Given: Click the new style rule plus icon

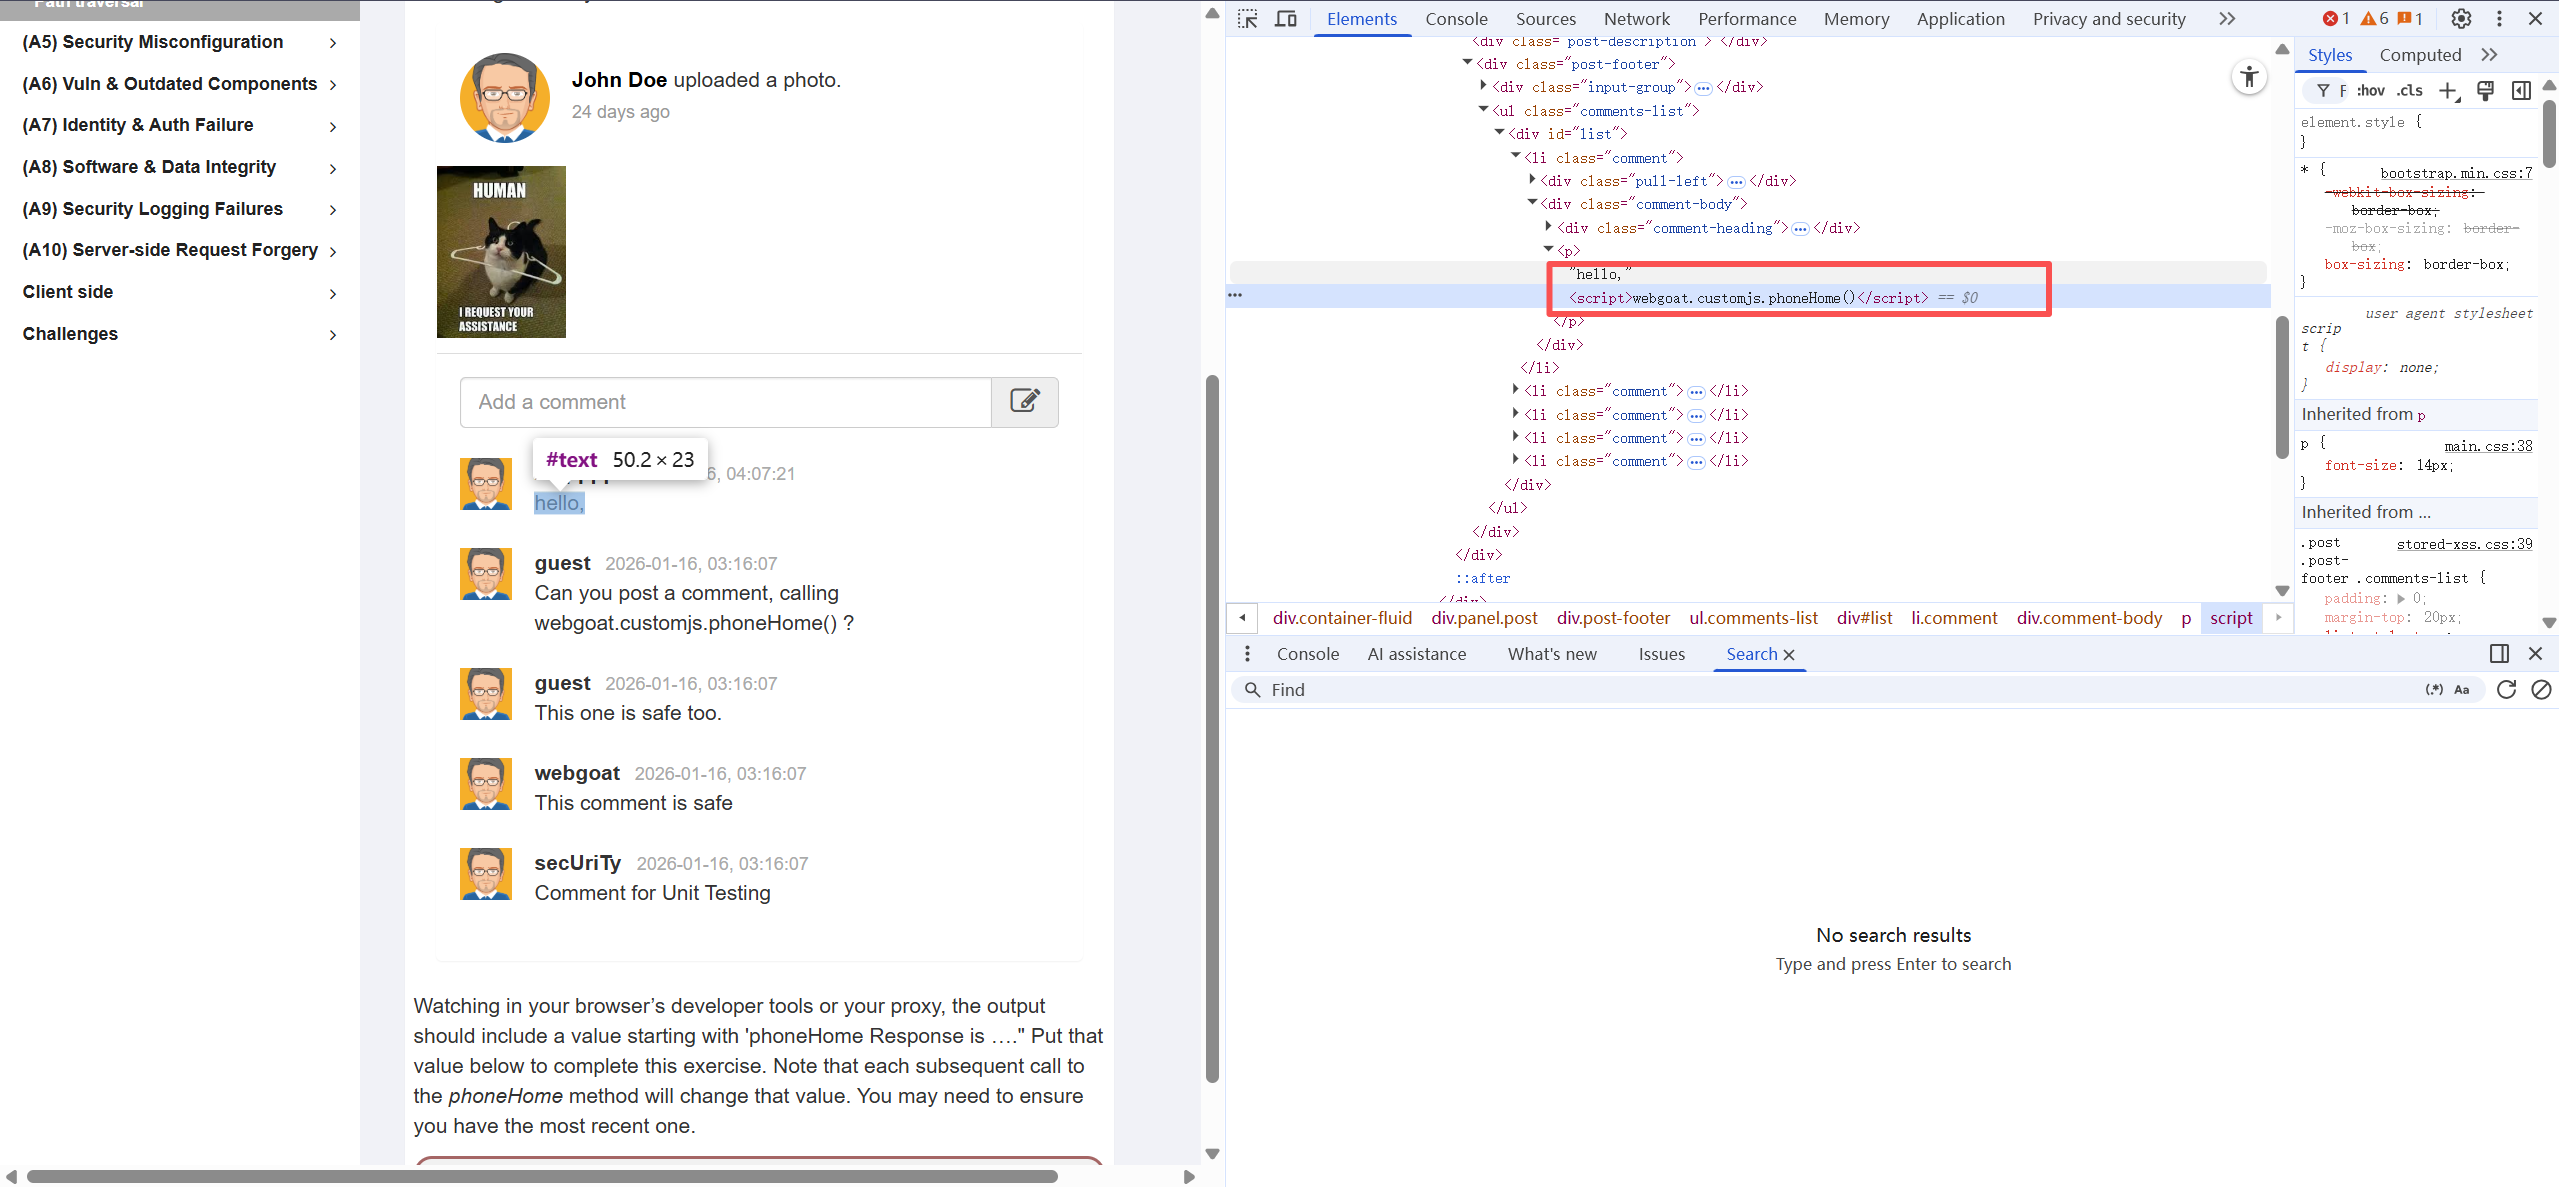Looking at the screenshot, I should 2448,91.
